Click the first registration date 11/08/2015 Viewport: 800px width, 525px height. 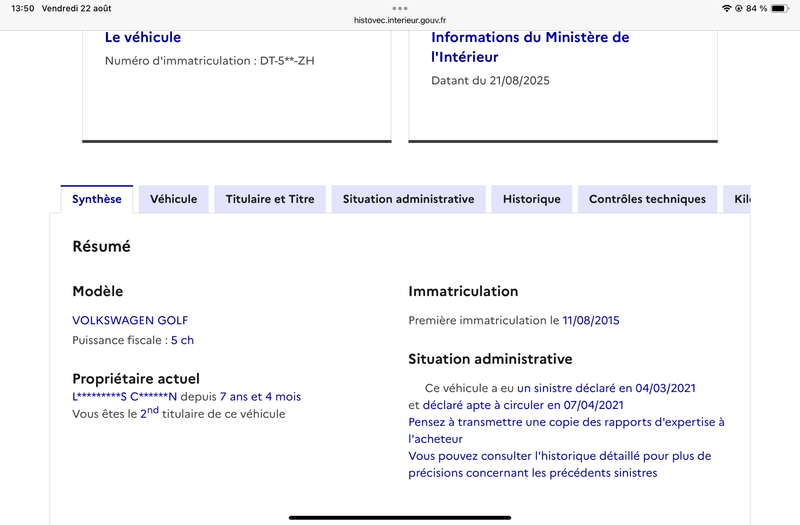click(x=590, y=321)
